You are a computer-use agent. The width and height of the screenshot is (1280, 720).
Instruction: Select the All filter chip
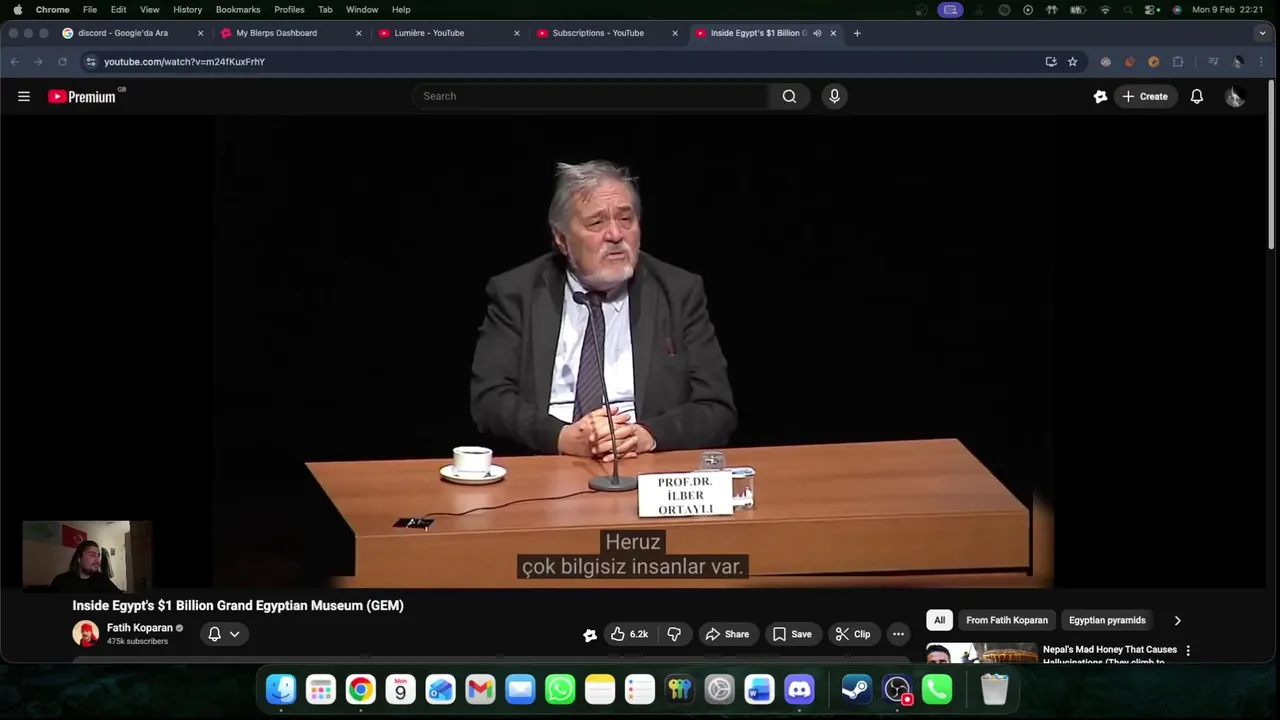coord(939,620)
